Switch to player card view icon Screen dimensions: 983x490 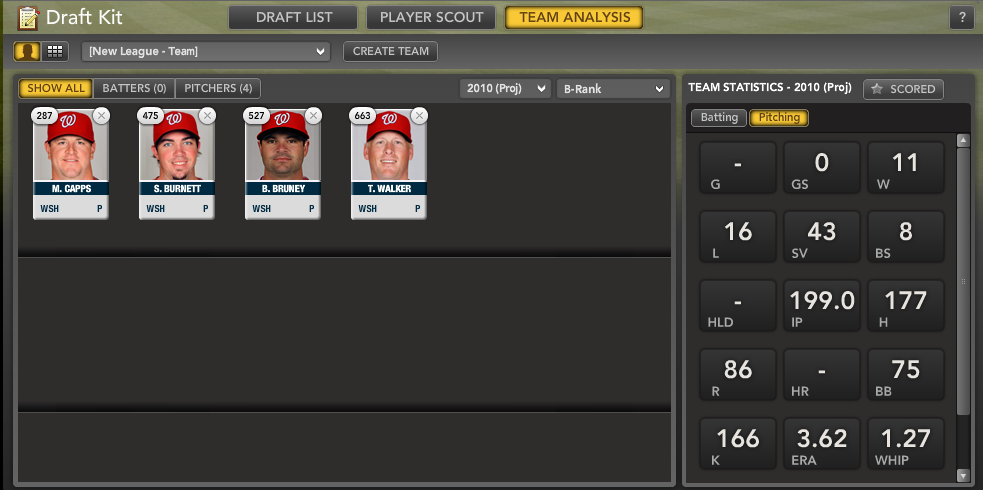pos(27,51)
